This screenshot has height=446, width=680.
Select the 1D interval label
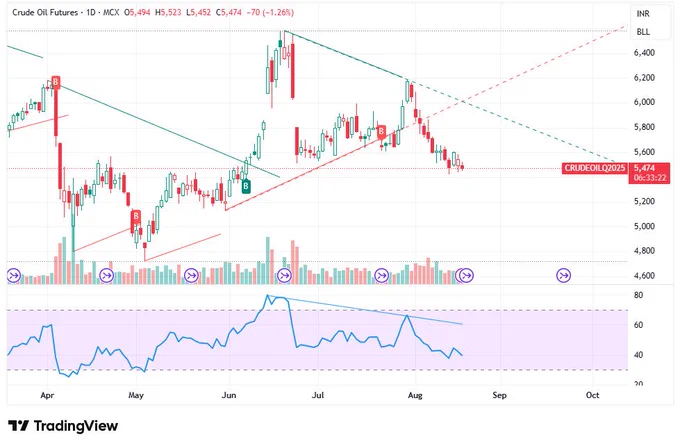tap(90, 13)
